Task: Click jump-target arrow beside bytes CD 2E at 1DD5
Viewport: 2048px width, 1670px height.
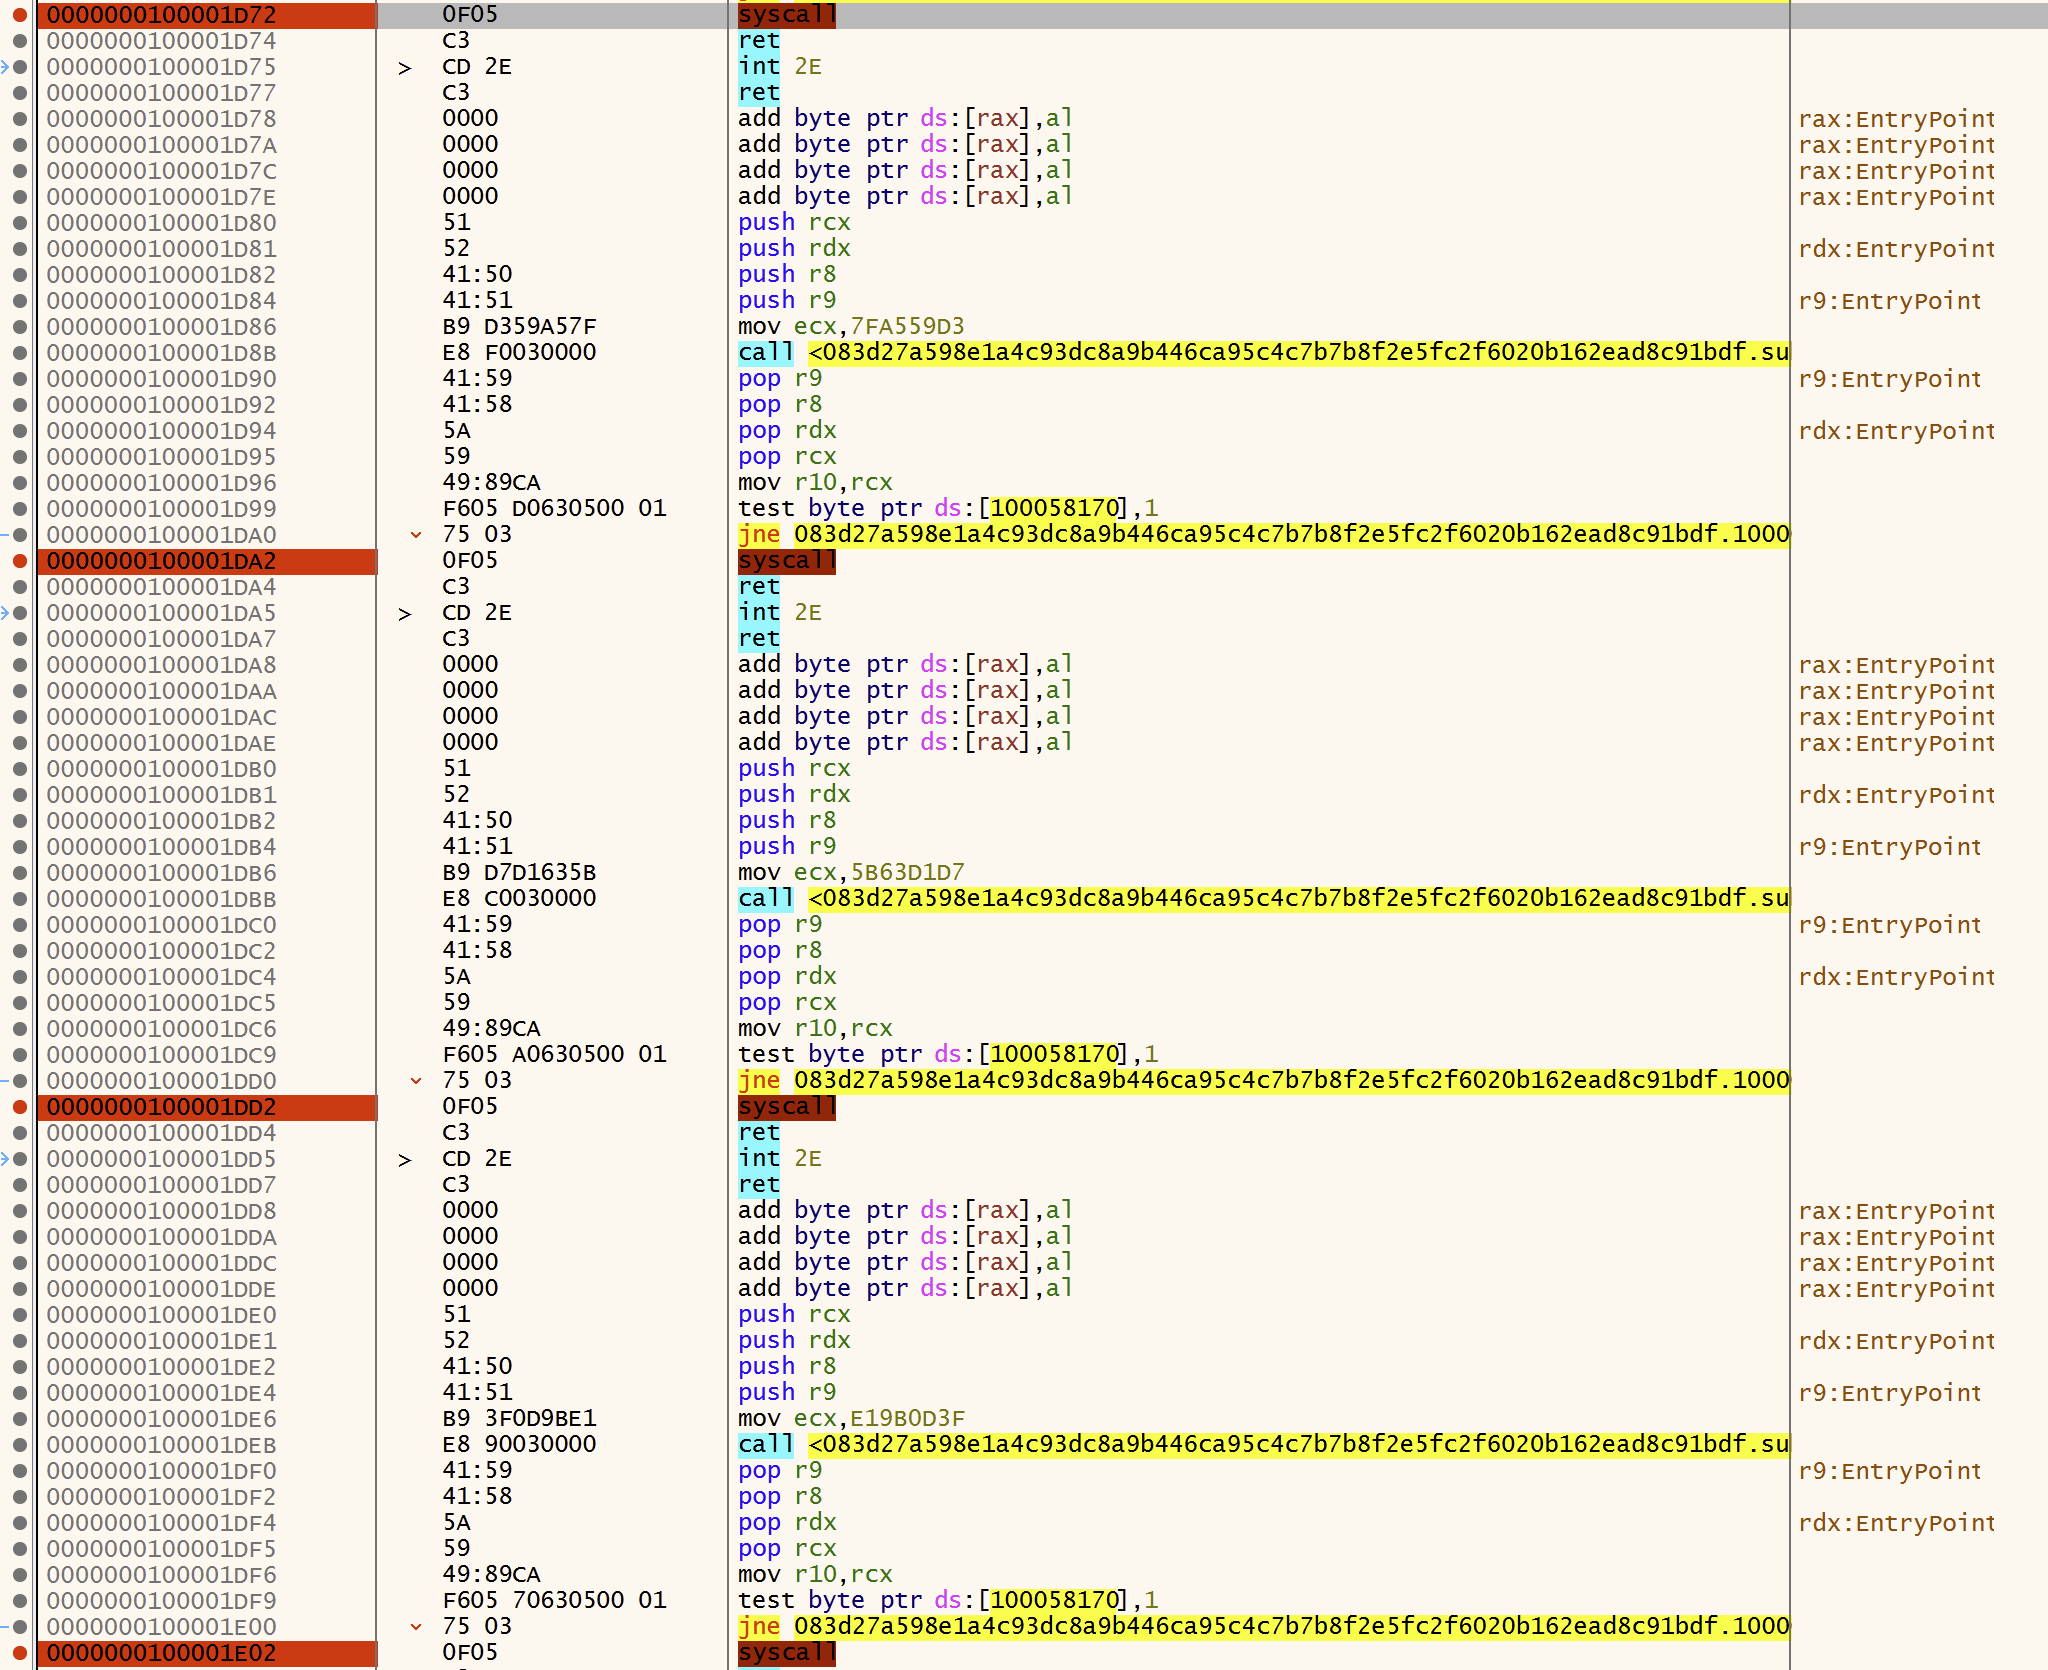Action: pyautogui.click(x=405, y=1160)
